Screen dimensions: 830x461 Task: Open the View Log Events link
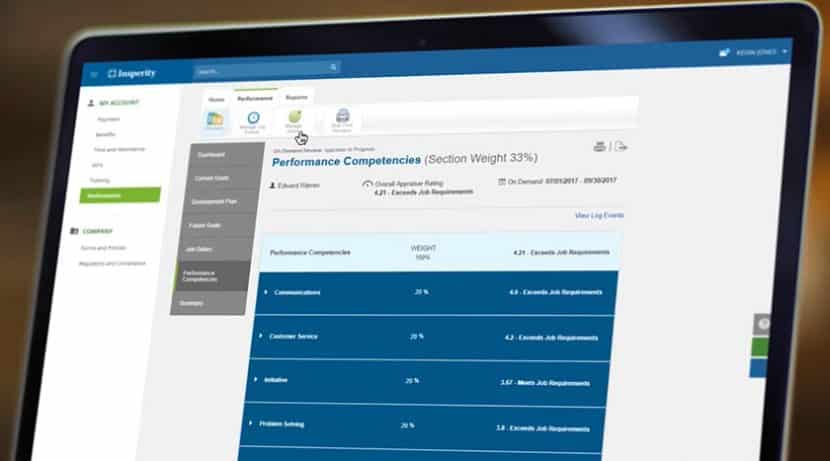[598, 215]
